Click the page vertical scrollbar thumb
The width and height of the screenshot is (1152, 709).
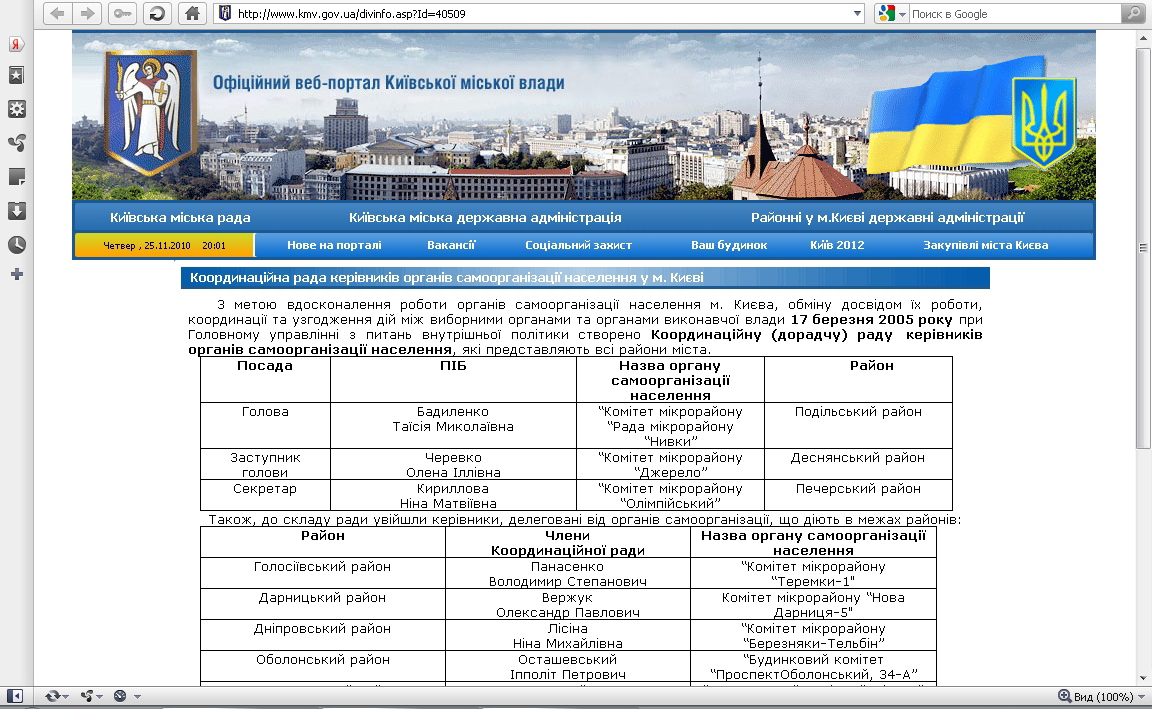1142,248
